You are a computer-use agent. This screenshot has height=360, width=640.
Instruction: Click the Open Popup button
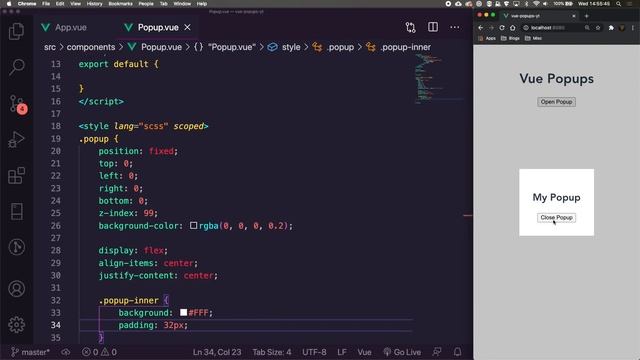[556, 102]
